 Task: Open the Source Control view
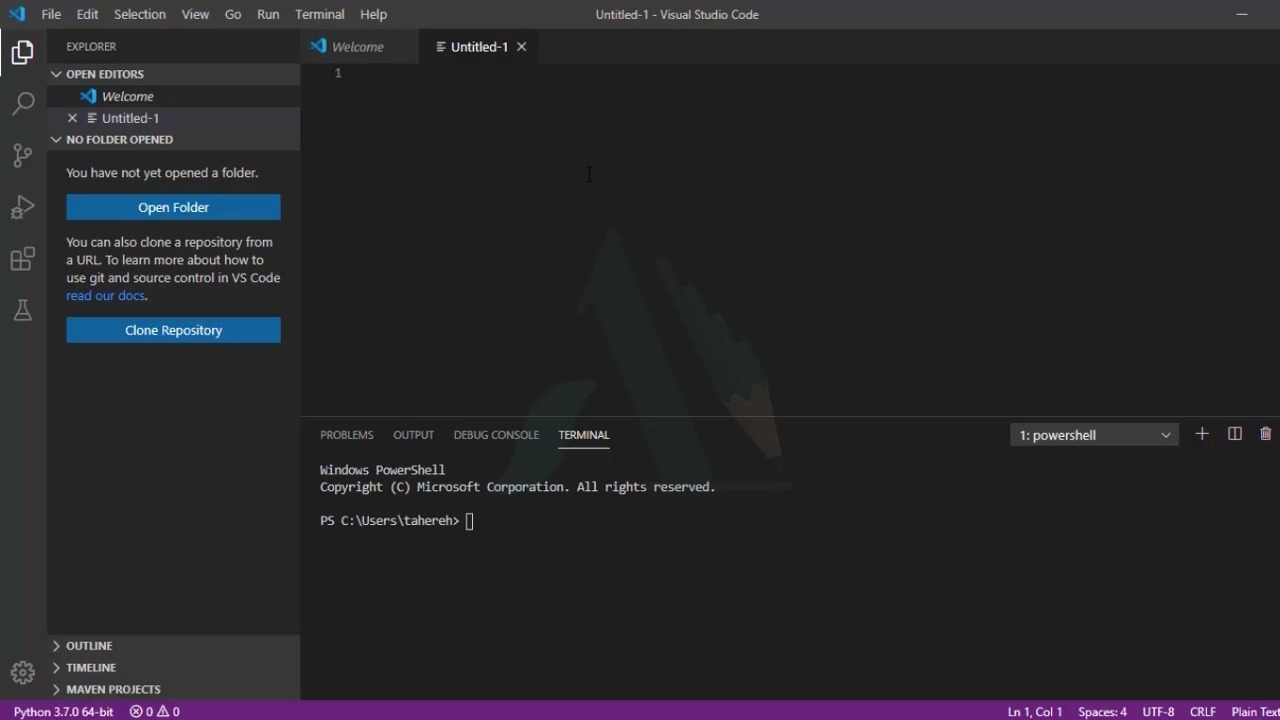(22, 155)
